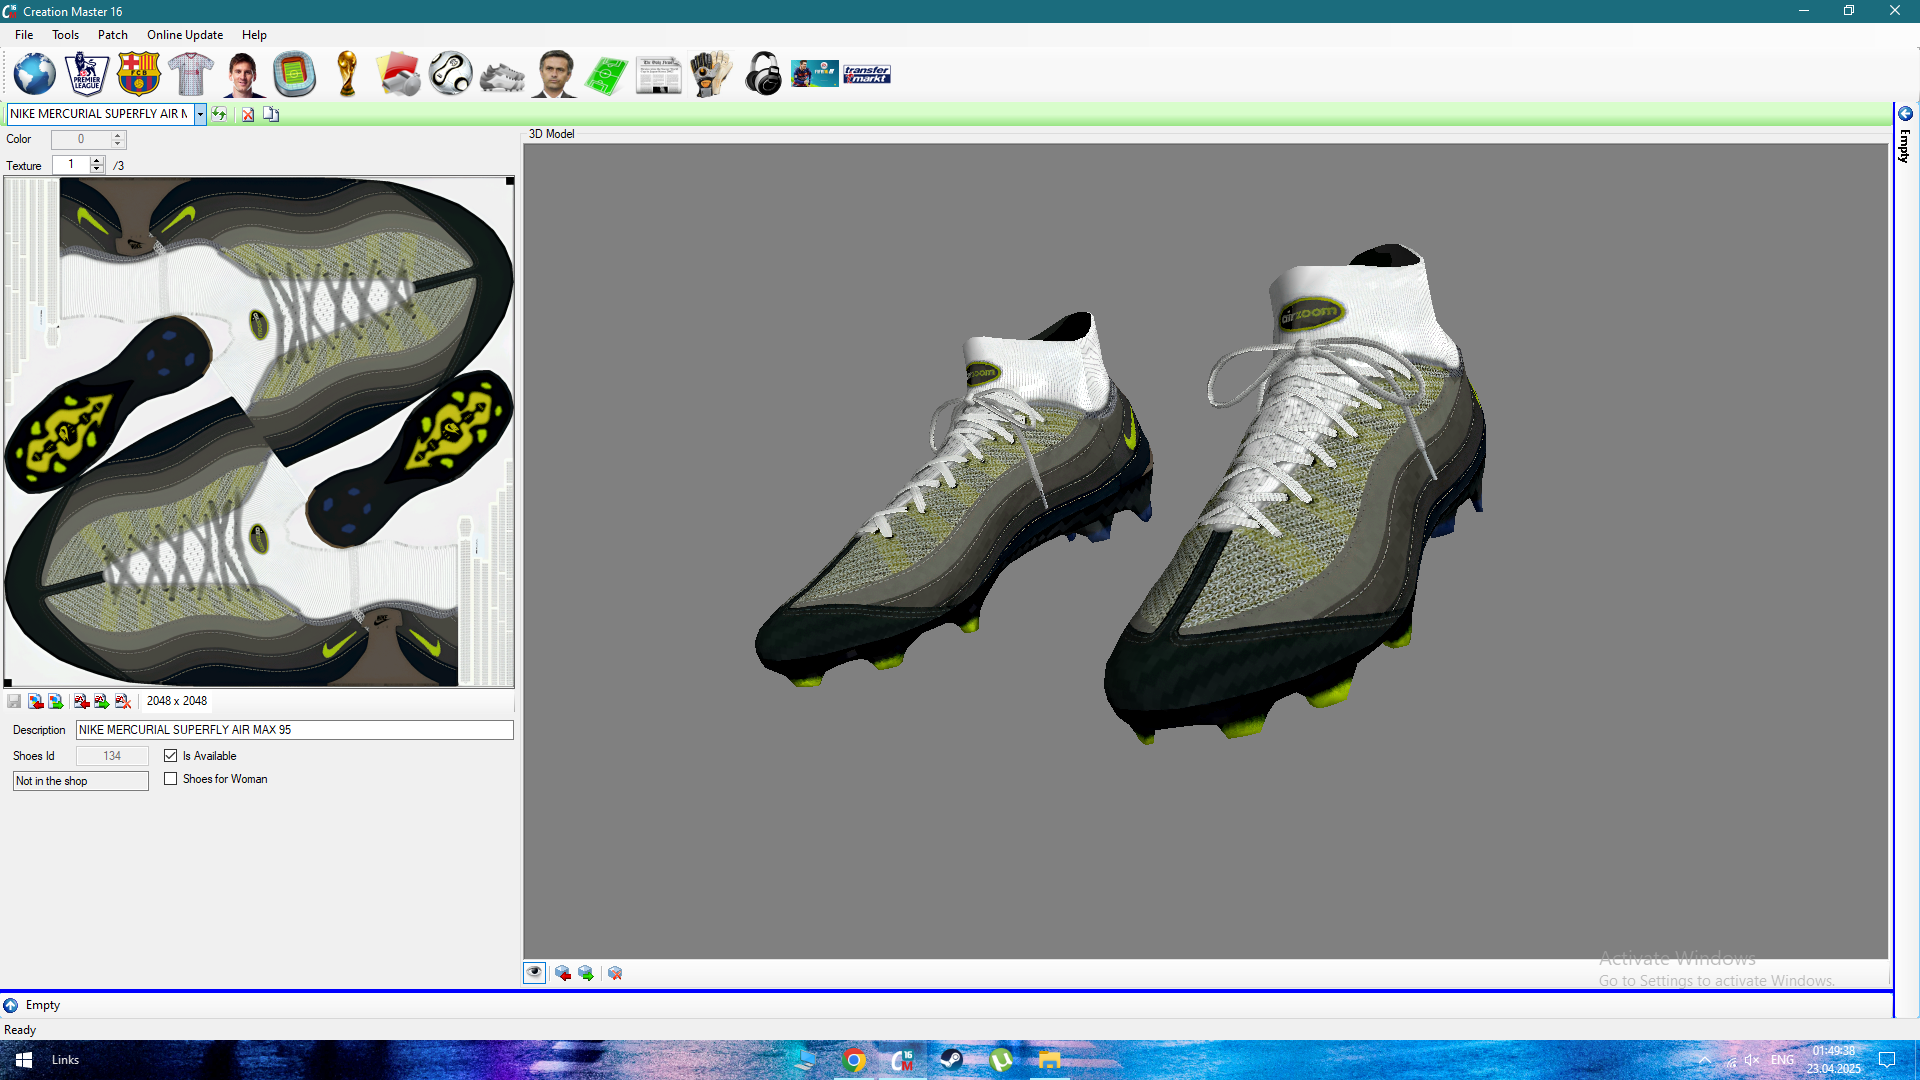Export 3D model with green arrow icon

click(586, 973)
